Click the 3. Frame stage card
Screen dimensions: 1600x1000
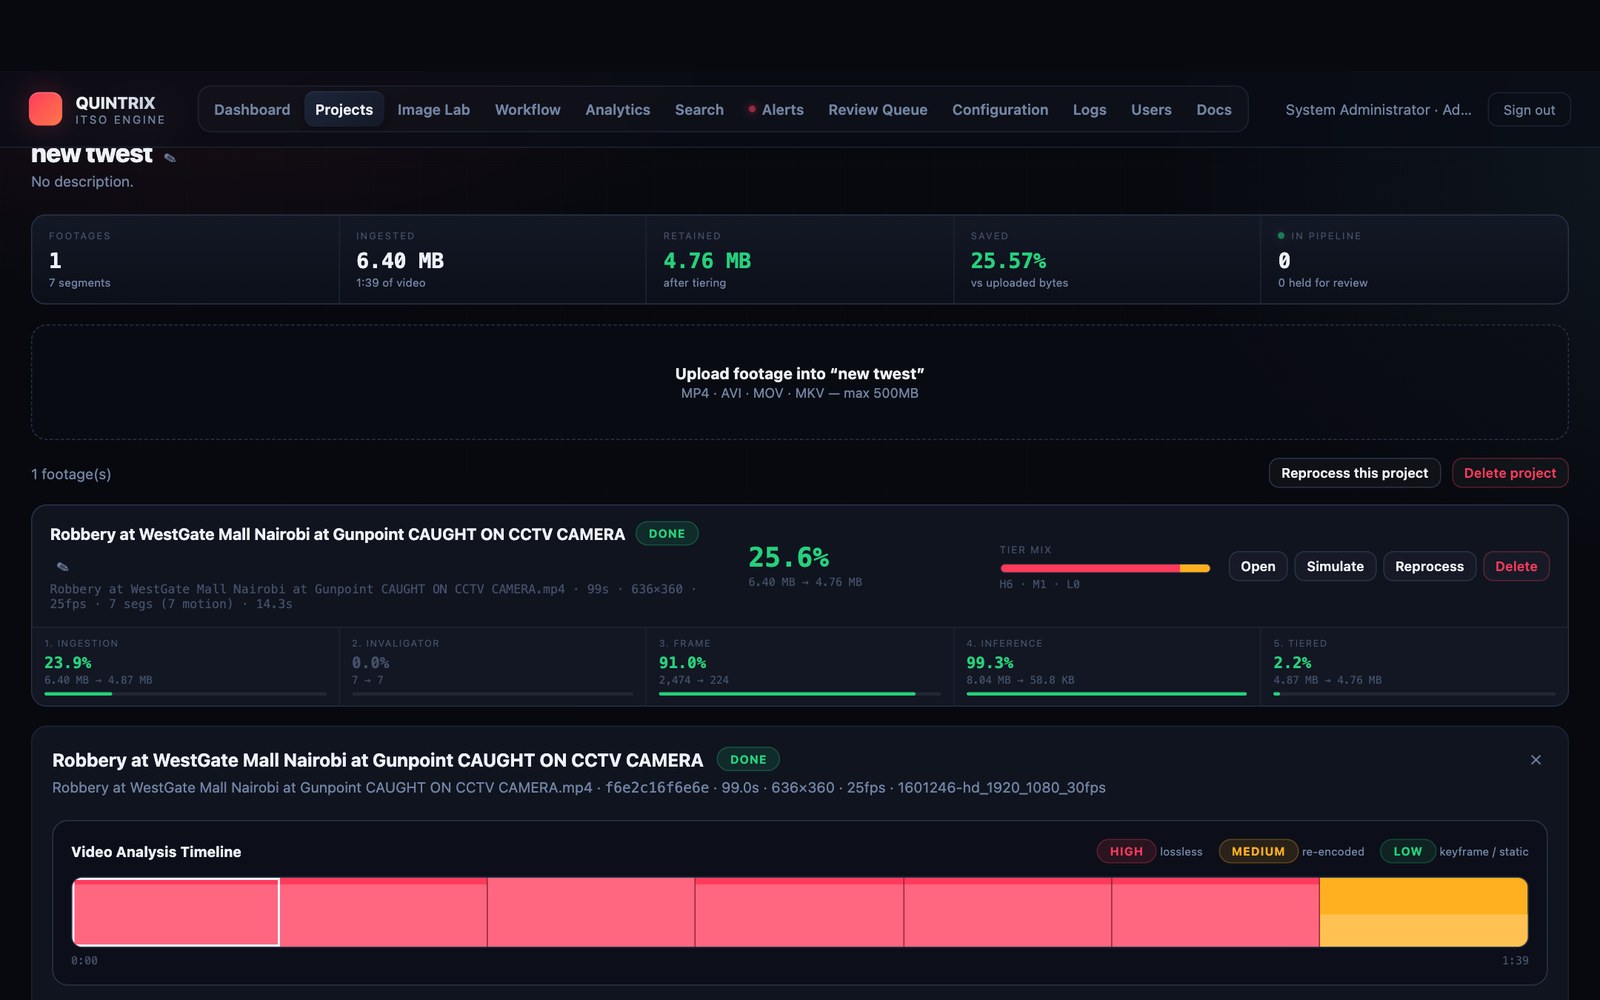(799, 666)
